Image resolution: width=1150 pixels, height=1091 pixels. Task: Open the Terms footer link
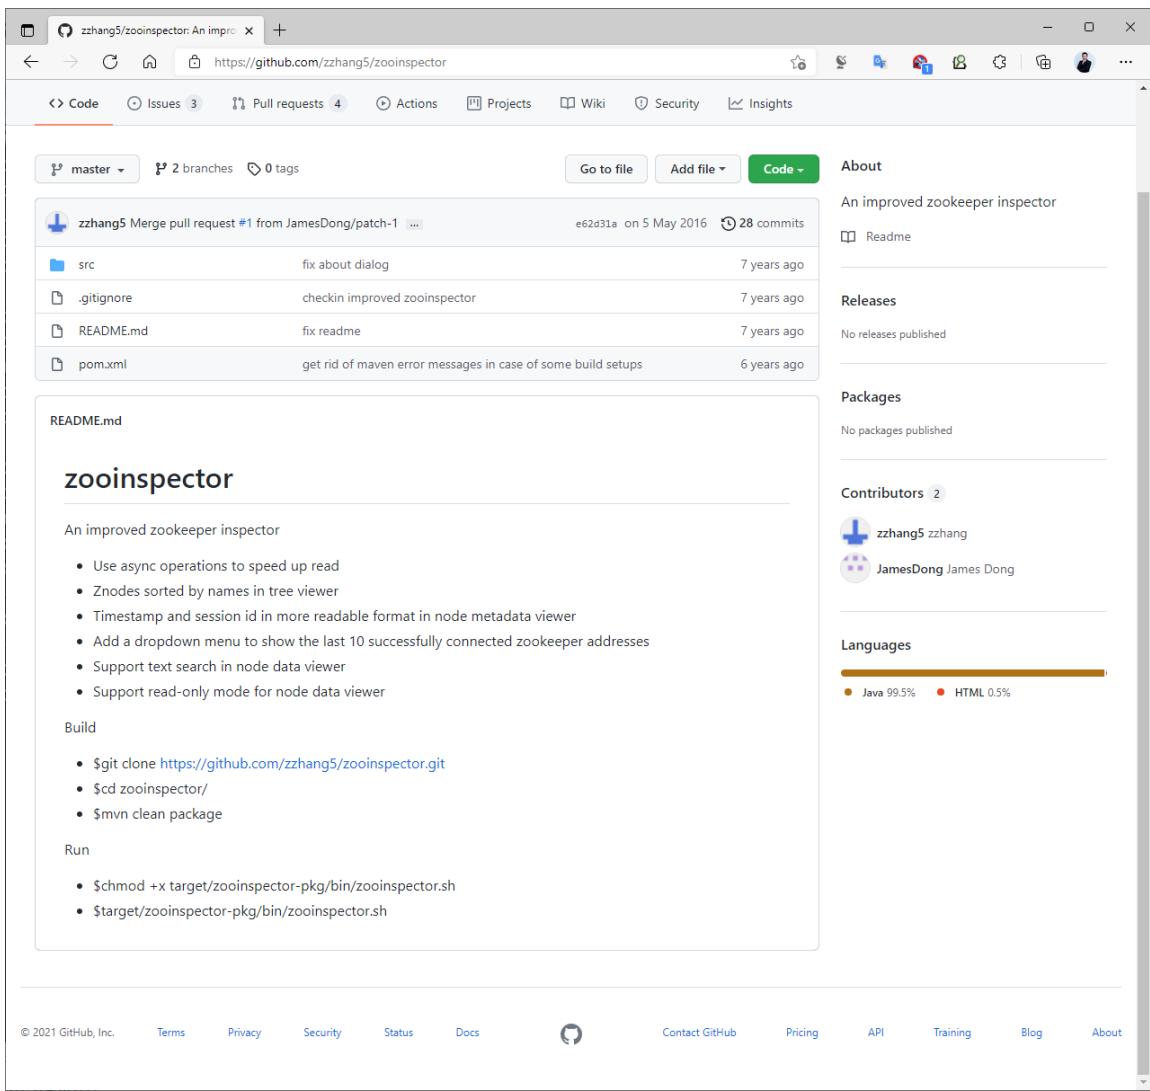point(171,1032)
